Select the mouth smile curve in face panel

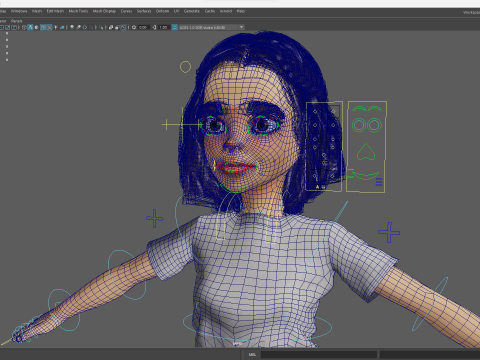tap(366, 175)
